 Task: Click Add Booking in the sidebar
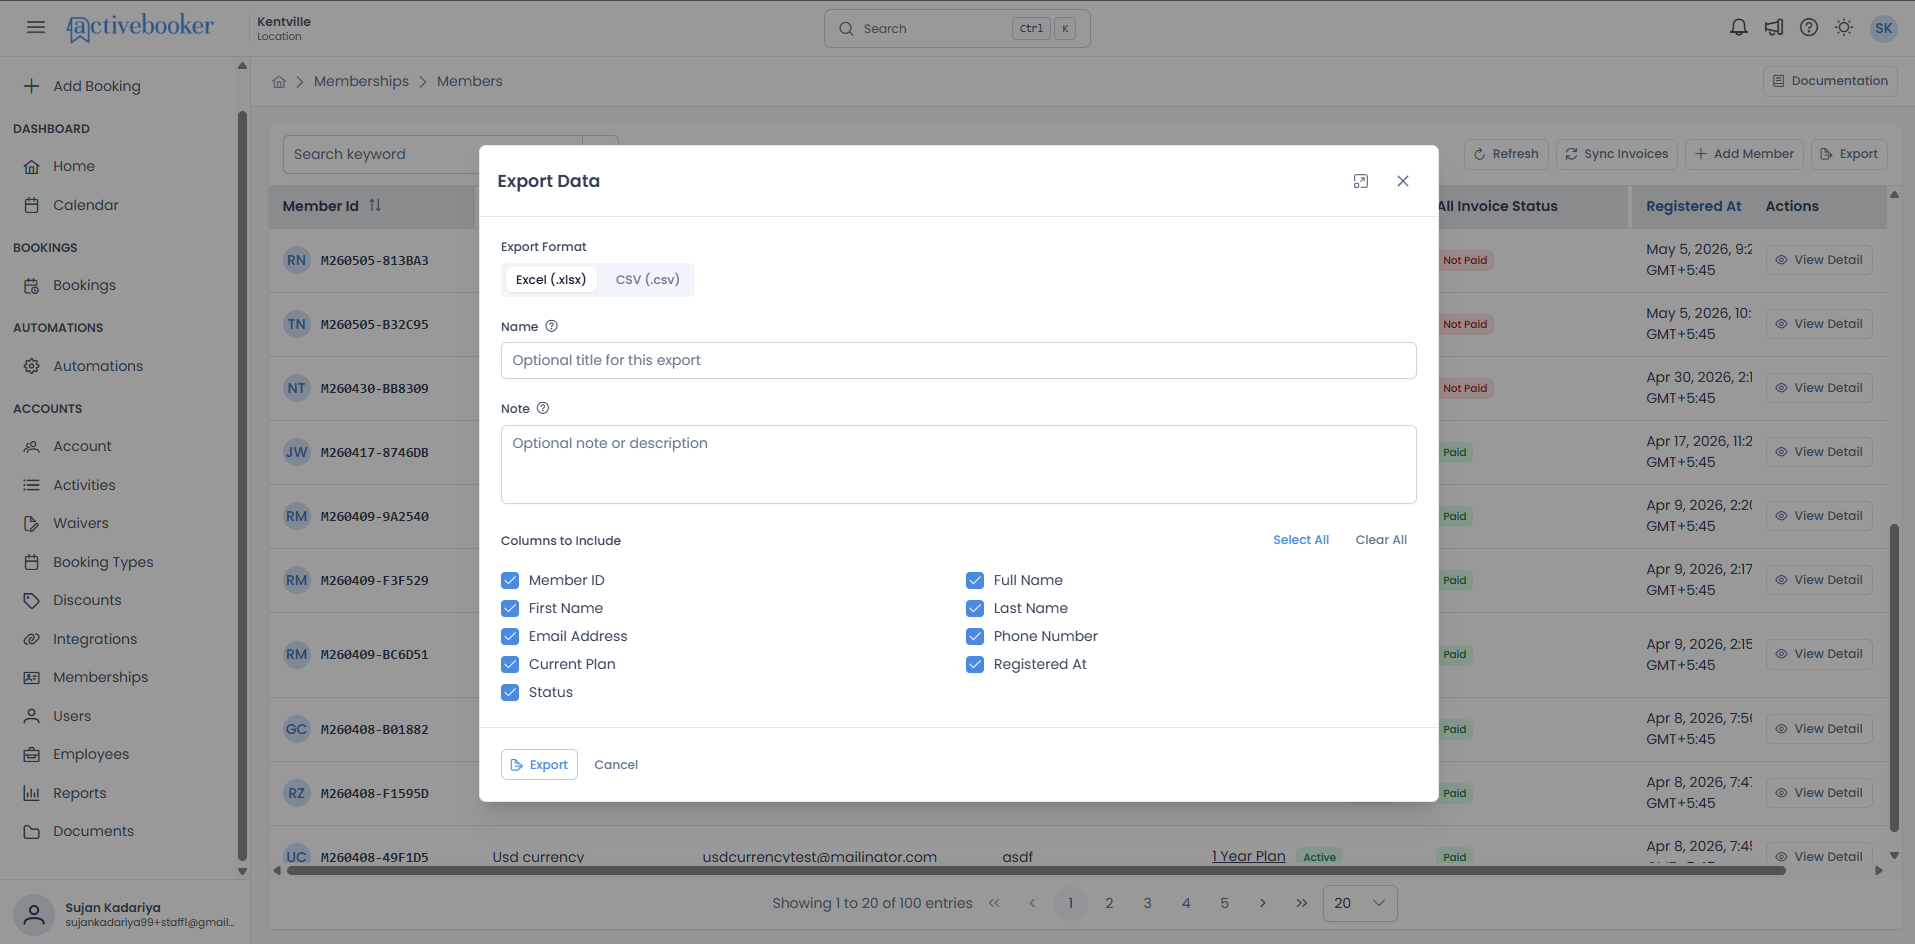96,86
